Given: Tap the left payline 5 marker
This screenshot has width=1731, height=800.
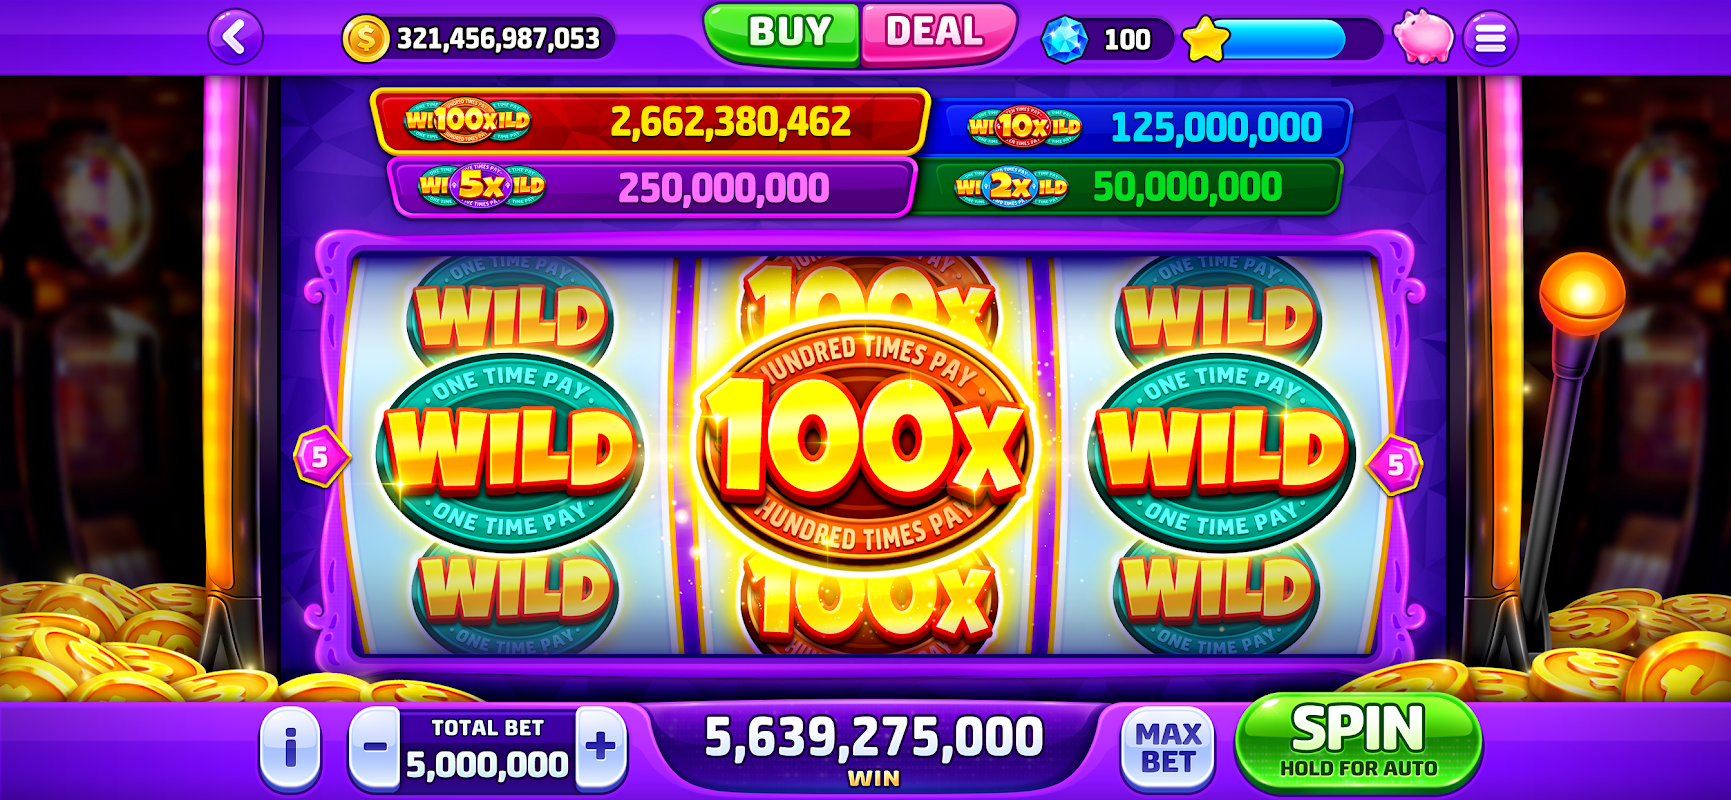Looking at the screenshot, I should pos(320,456).
